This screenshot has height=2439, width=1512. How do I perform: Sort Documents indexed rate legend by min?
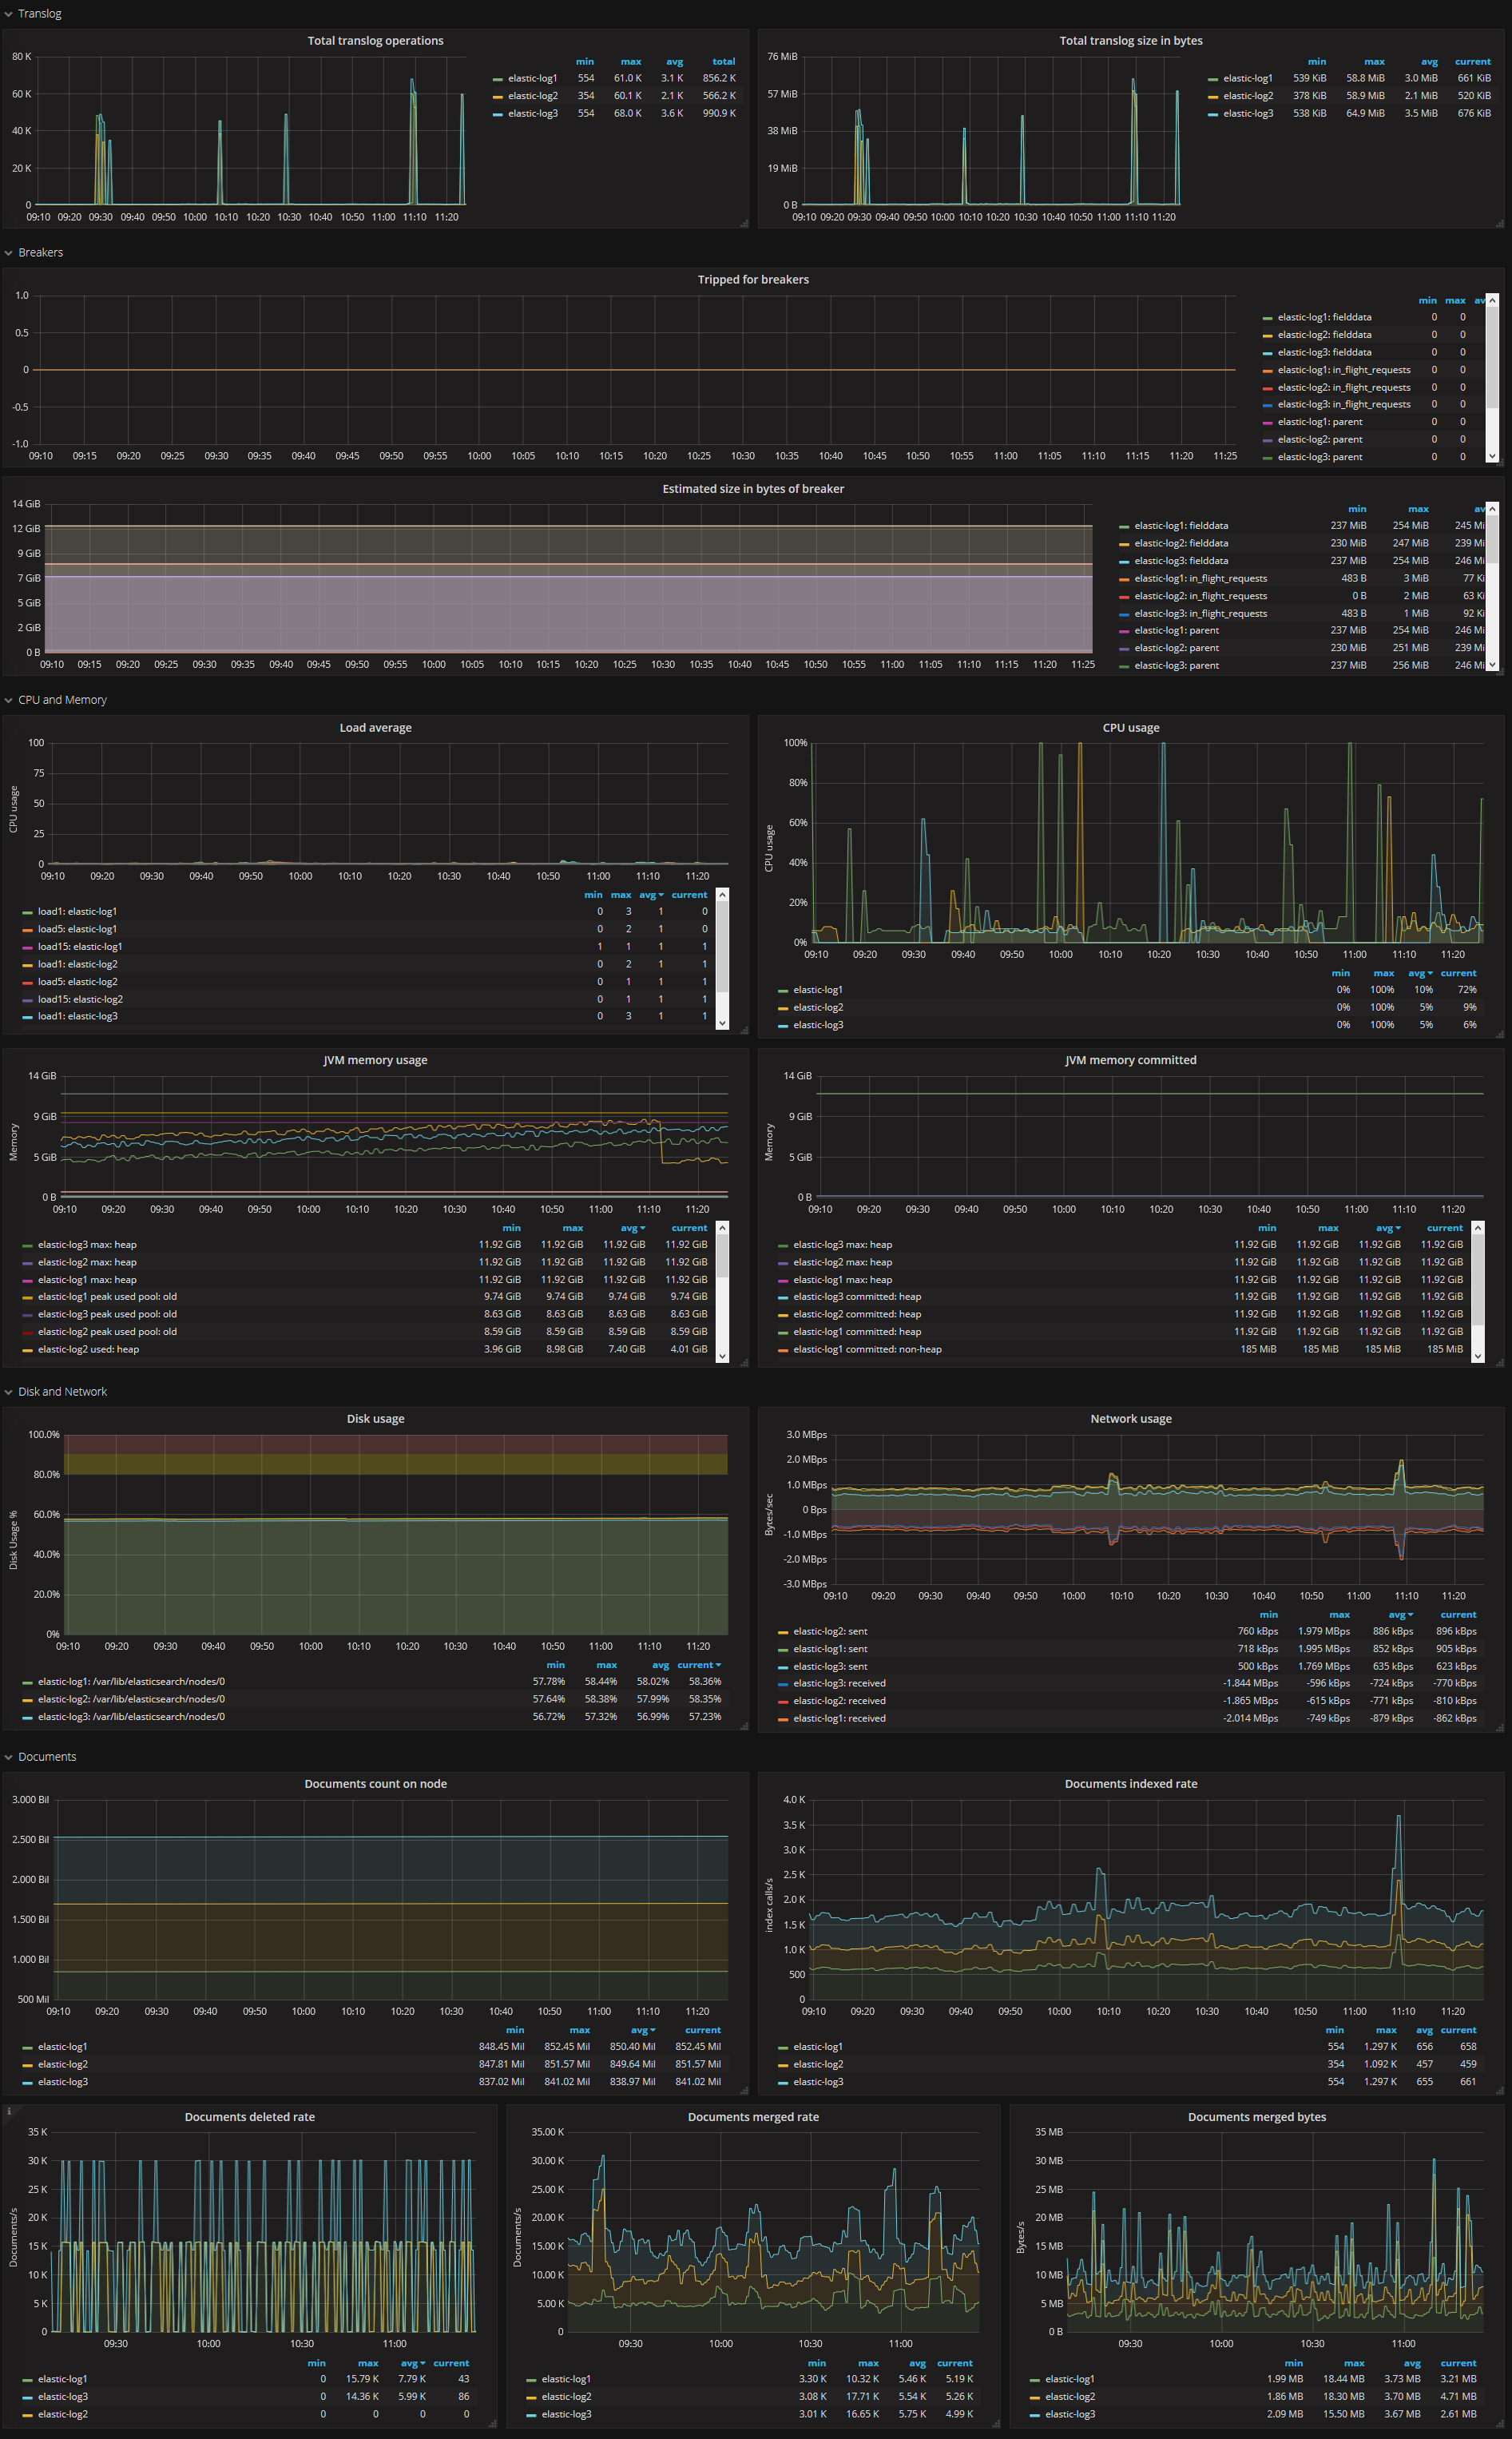tap(1335, 2031)
